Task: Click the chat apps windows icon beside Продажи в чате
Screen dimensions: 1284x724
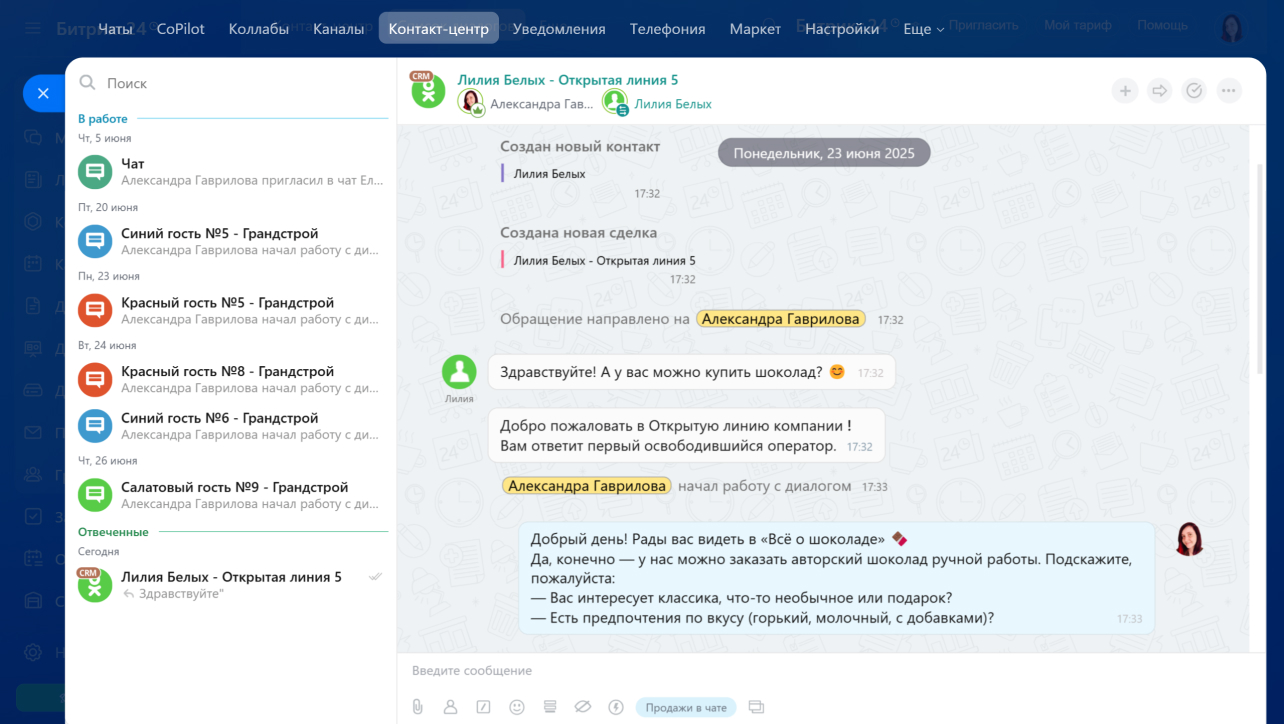Action: 756,707
